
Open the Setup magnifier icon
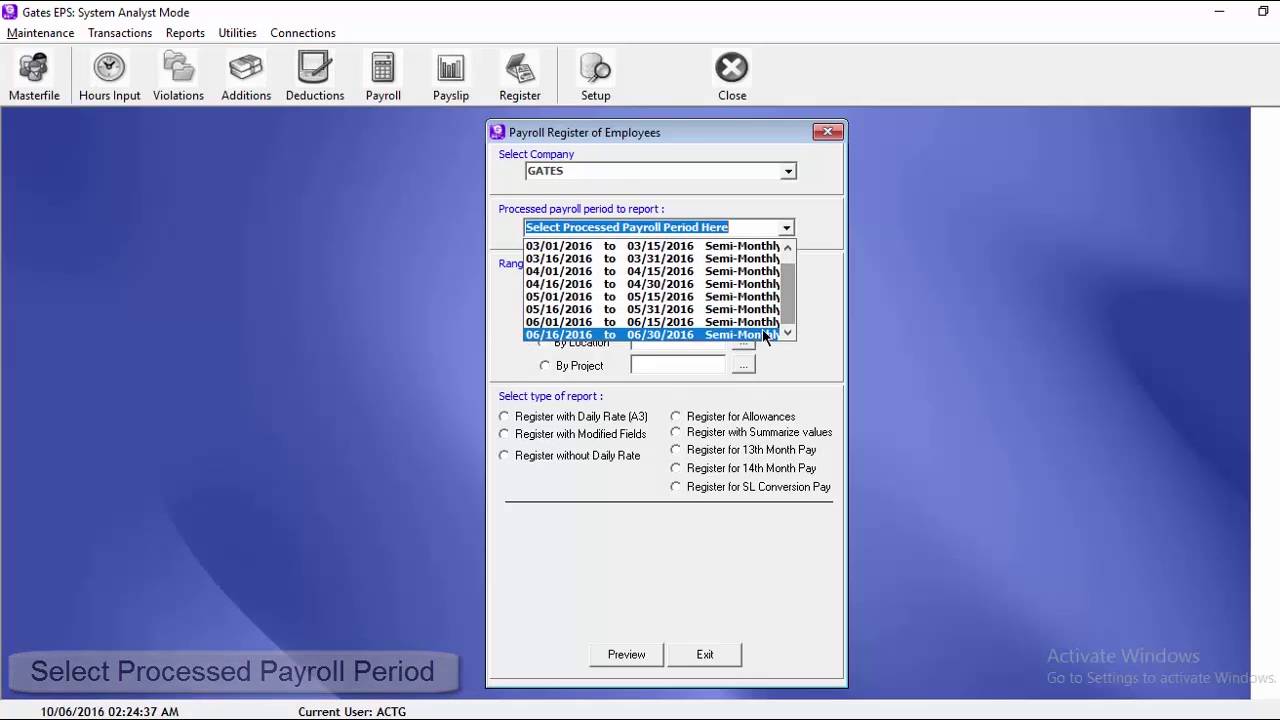pyautogui.click(x=596, y=77)
